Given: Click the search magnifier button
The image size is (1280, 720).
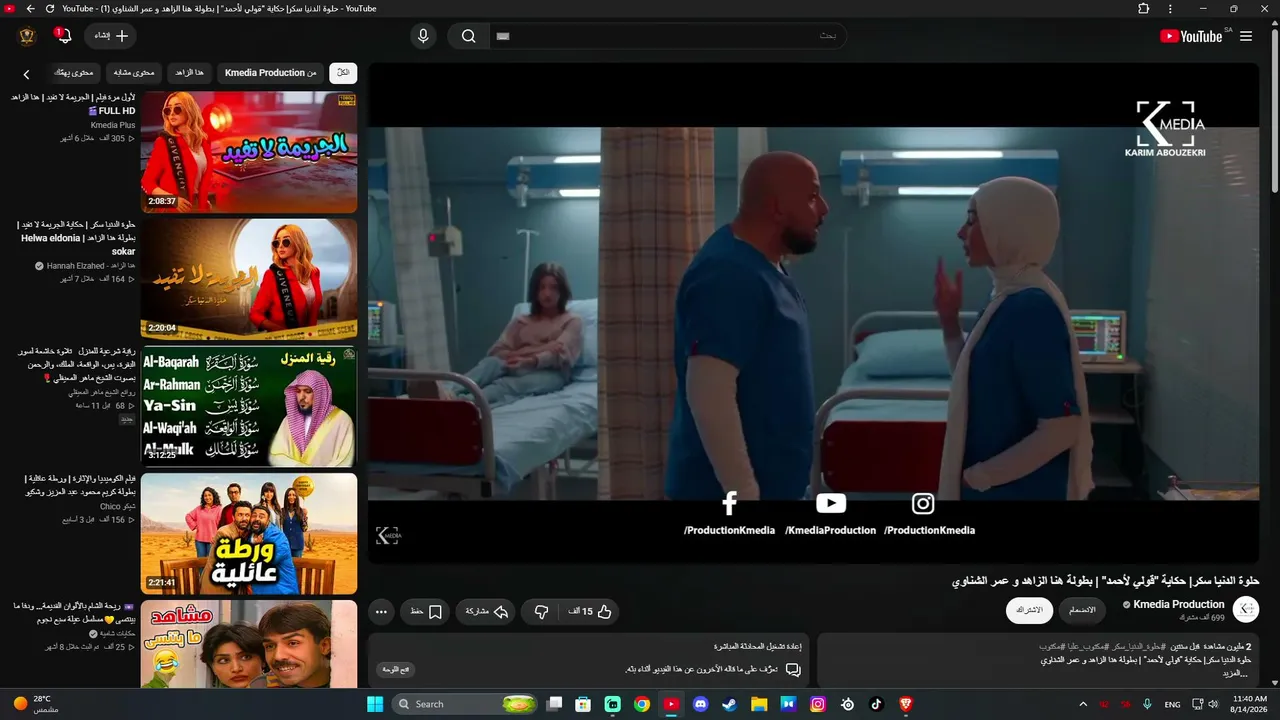Looking at the screenshot, I should point(469,36).
